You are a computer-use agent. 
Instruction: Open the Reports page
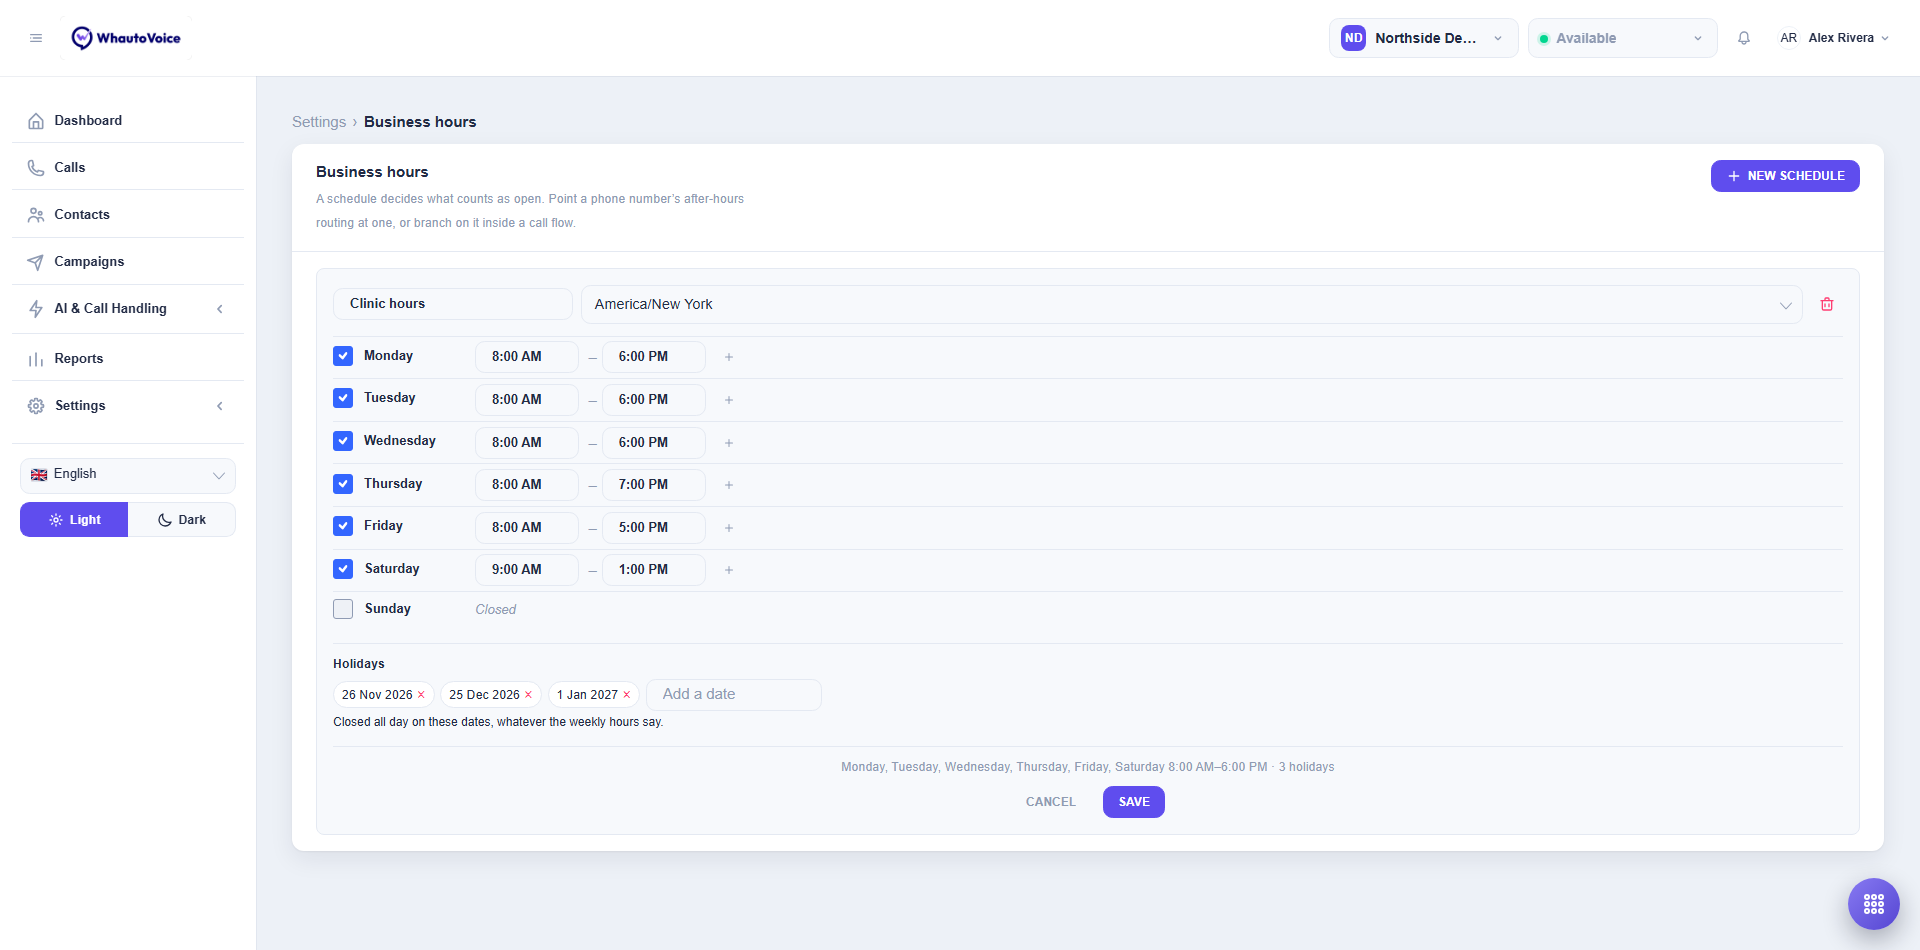(128, 359)
